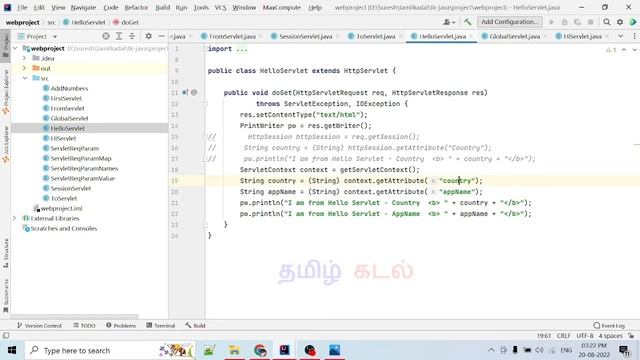Open the Terminal tool window
640x360 pixels.
point(160,325)
